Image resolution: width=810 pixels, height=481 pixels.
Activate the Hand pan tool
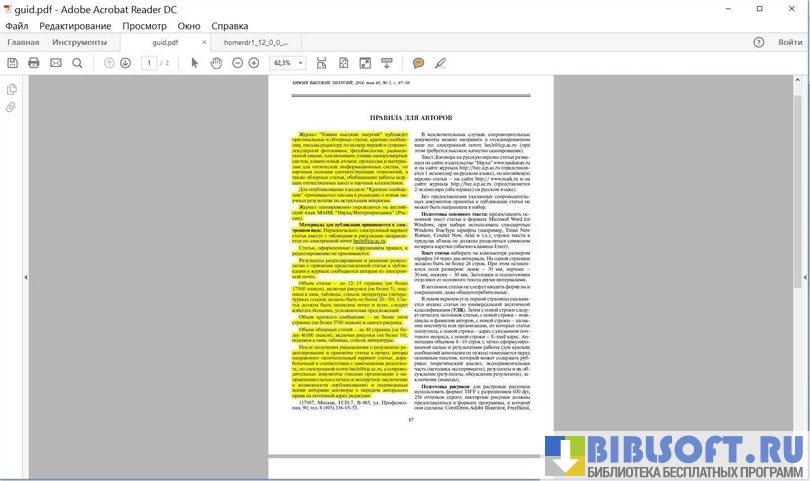(218, 63)
